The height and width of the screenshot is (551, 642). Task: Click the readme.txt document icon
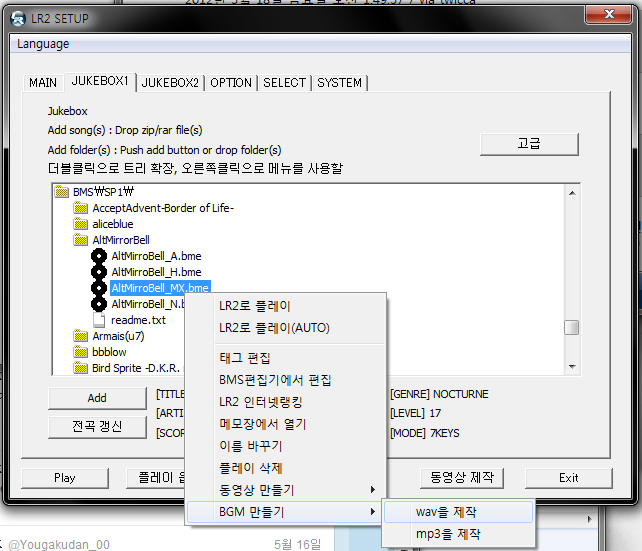coord(99,320)
